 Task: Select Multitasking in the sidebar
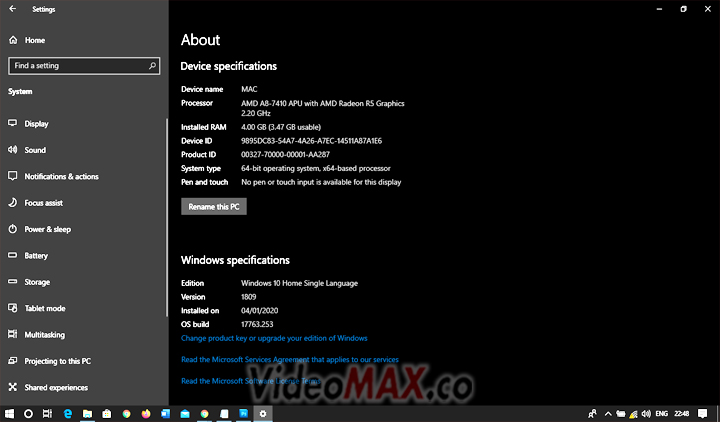(x=45, y=335)
